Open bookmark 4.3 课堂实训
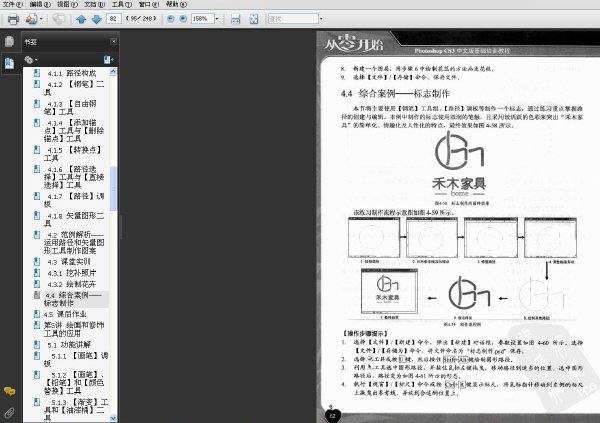600x423 pixels. click(x=68, y=262)
